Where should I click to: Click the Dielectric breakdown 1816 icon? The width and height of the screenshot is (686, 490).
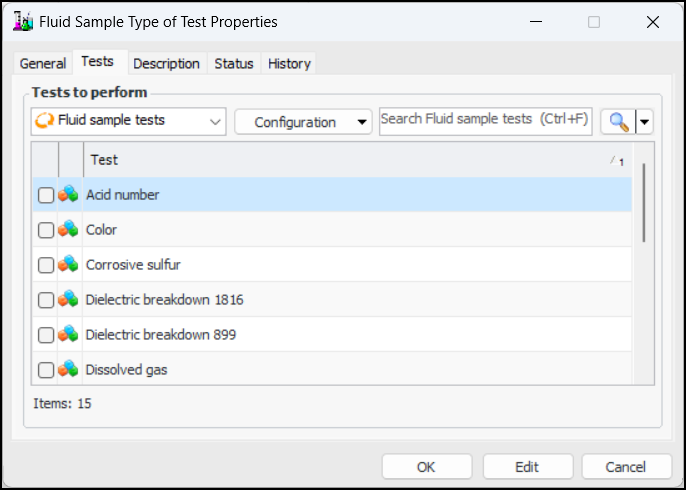[68, 300]
